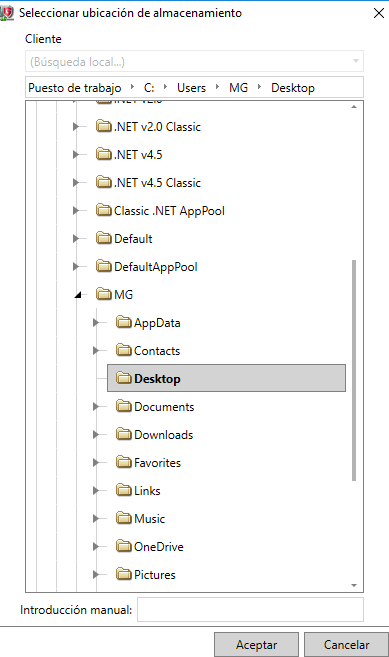Click the tree scrollbar down arrow
The width and height of the screenshot is (389, 657).
click(354, 585)
